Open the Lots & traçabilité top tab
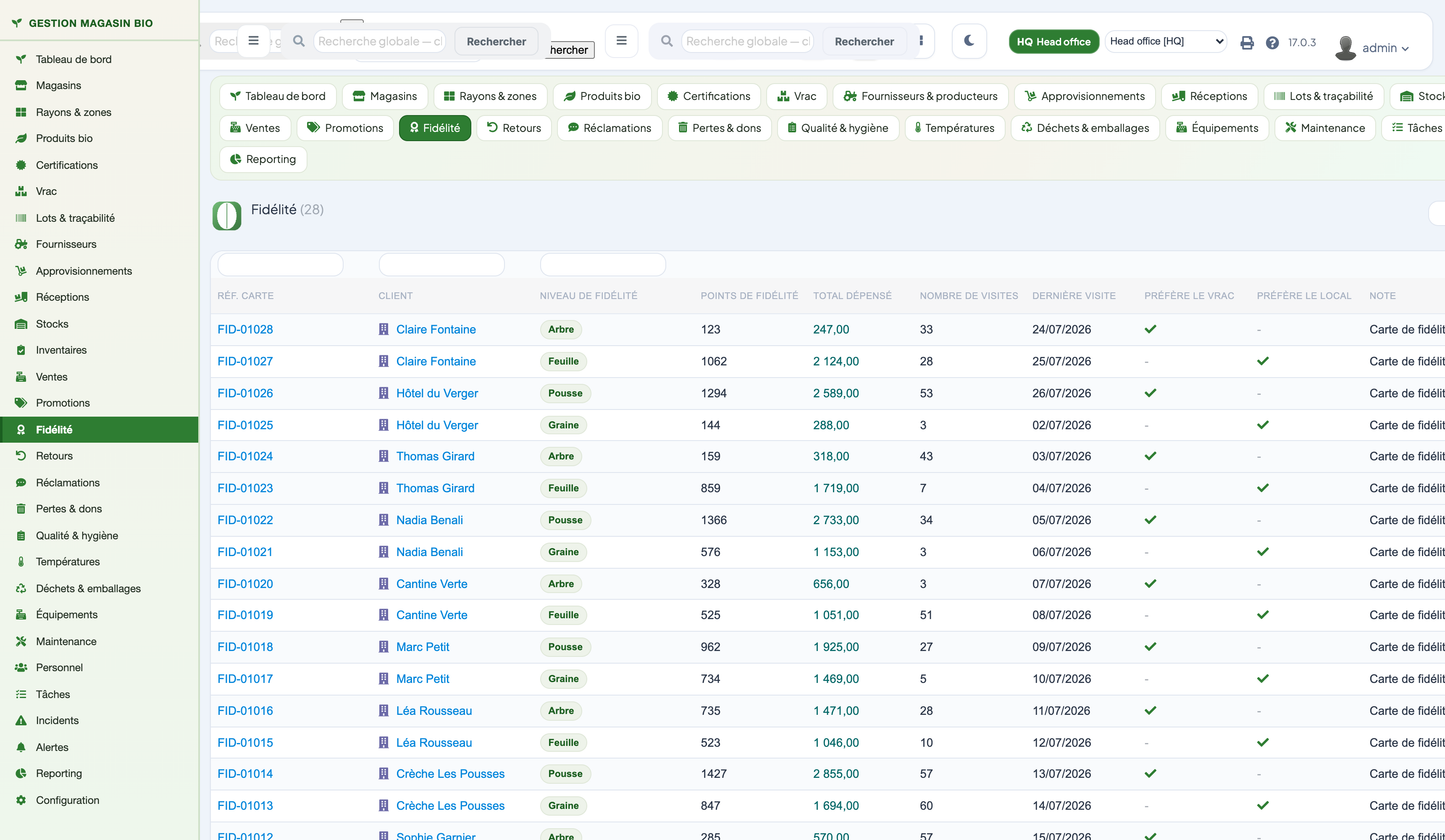This screenshot has height=840, width=1445. [x=1325, y=96]
